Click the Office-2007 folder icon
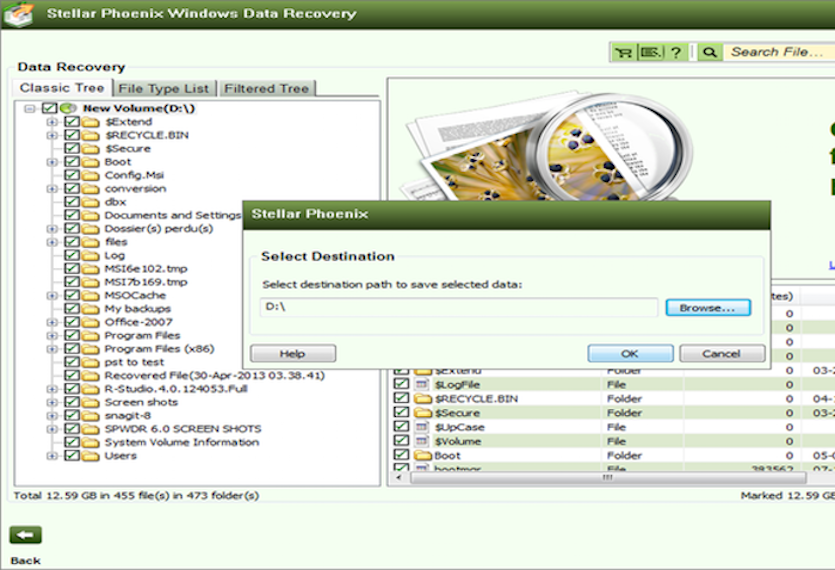This screenshot has width=835, height=570. click(x=91, y=322)
